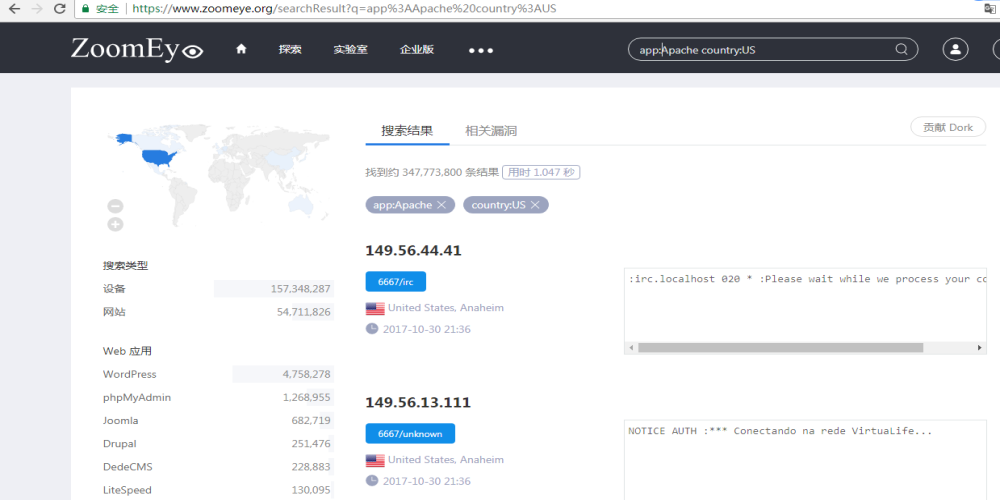Click the 6667/unknown port button
Viewport: 1000px width, 500px height.
point(410,434)
